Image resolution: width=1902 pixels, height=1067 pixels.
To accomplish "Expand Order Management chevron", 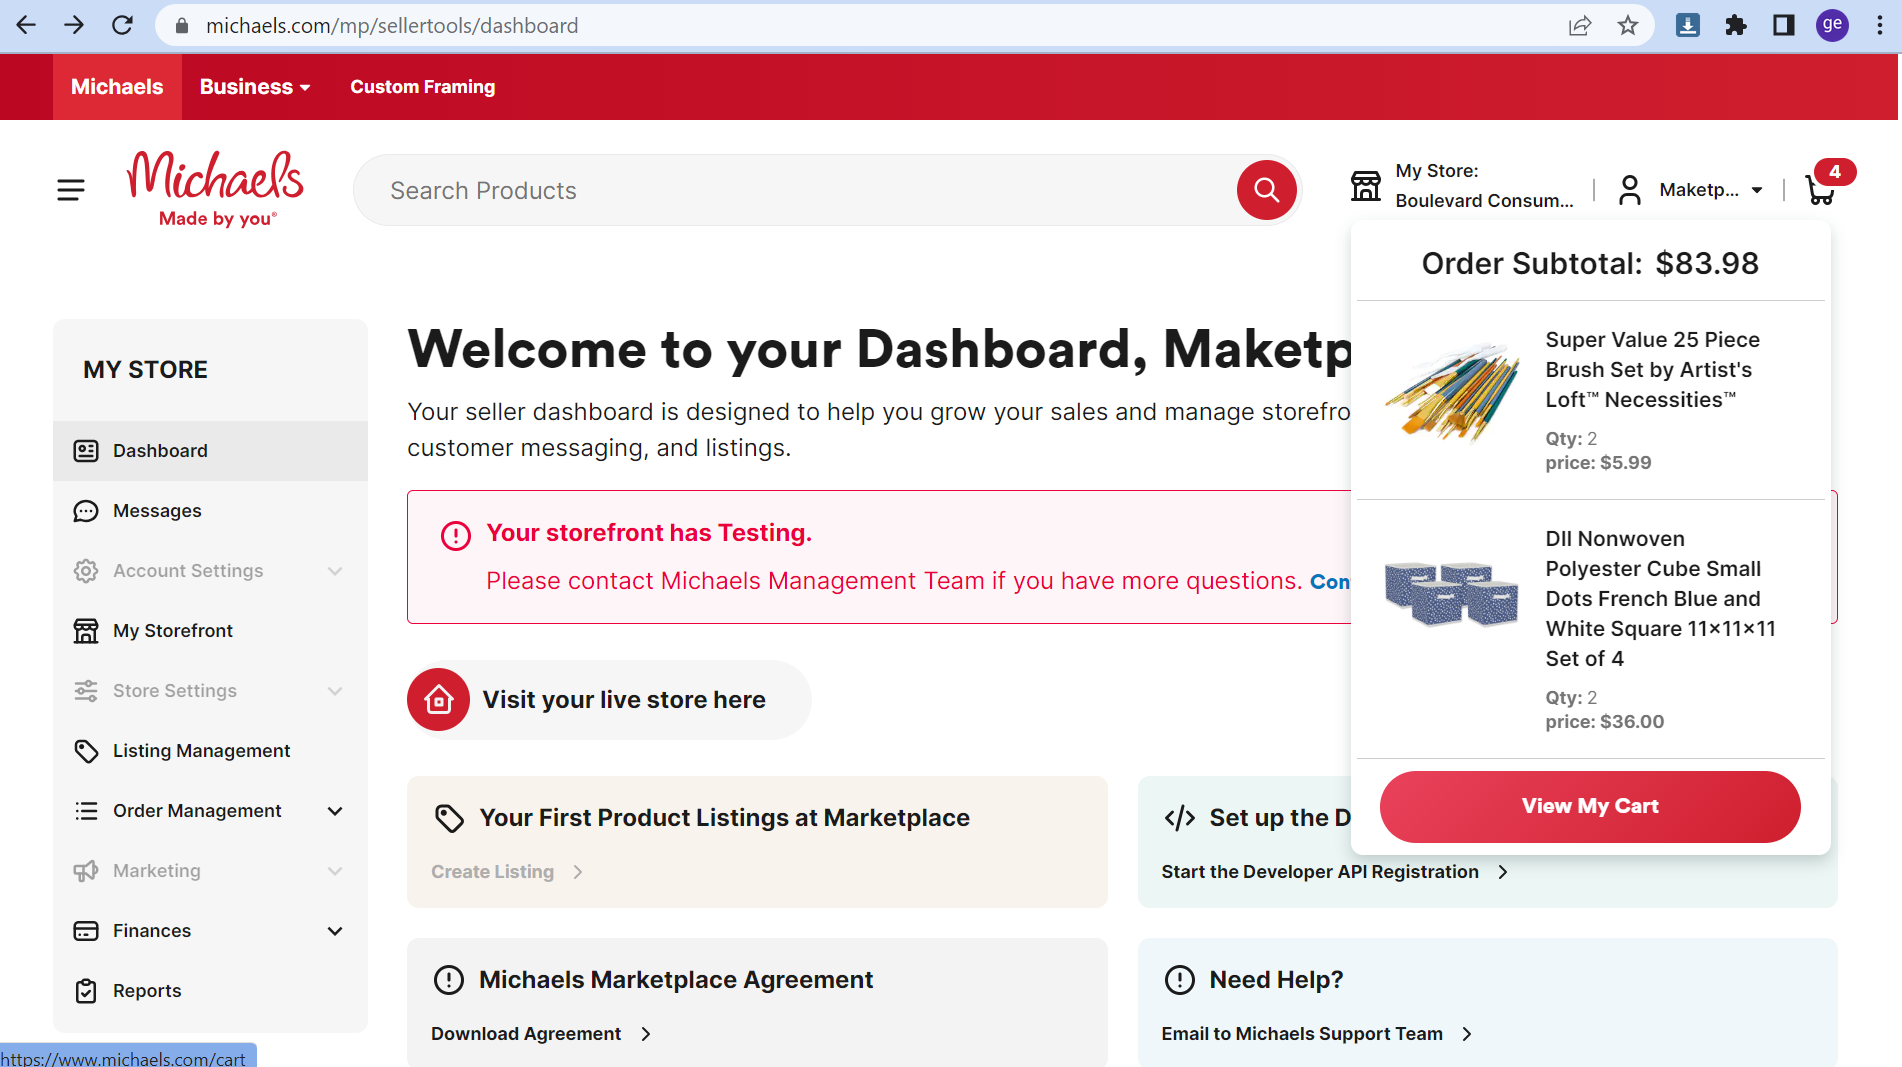I will tap(335, 811).
